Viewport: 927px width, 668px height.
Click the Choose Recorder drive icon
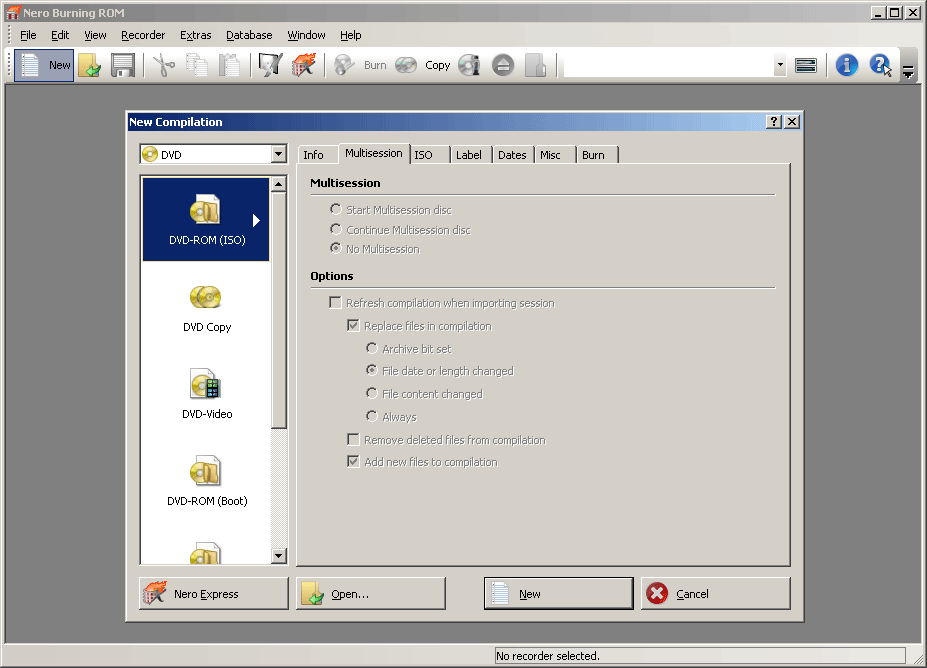[806, 65]
